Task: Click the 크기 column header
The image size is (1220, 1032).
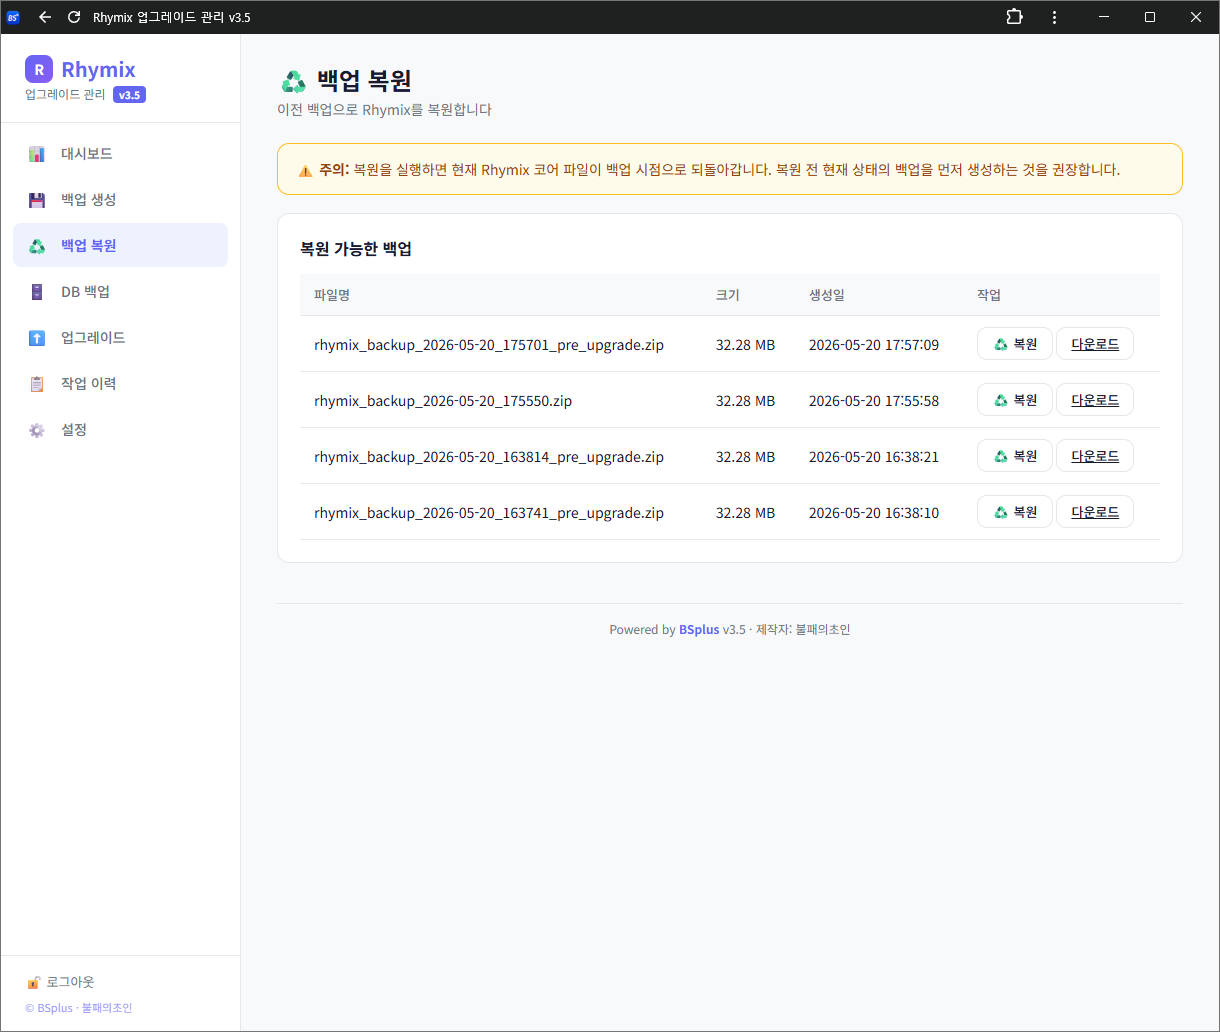Action: tap(727, 295)
